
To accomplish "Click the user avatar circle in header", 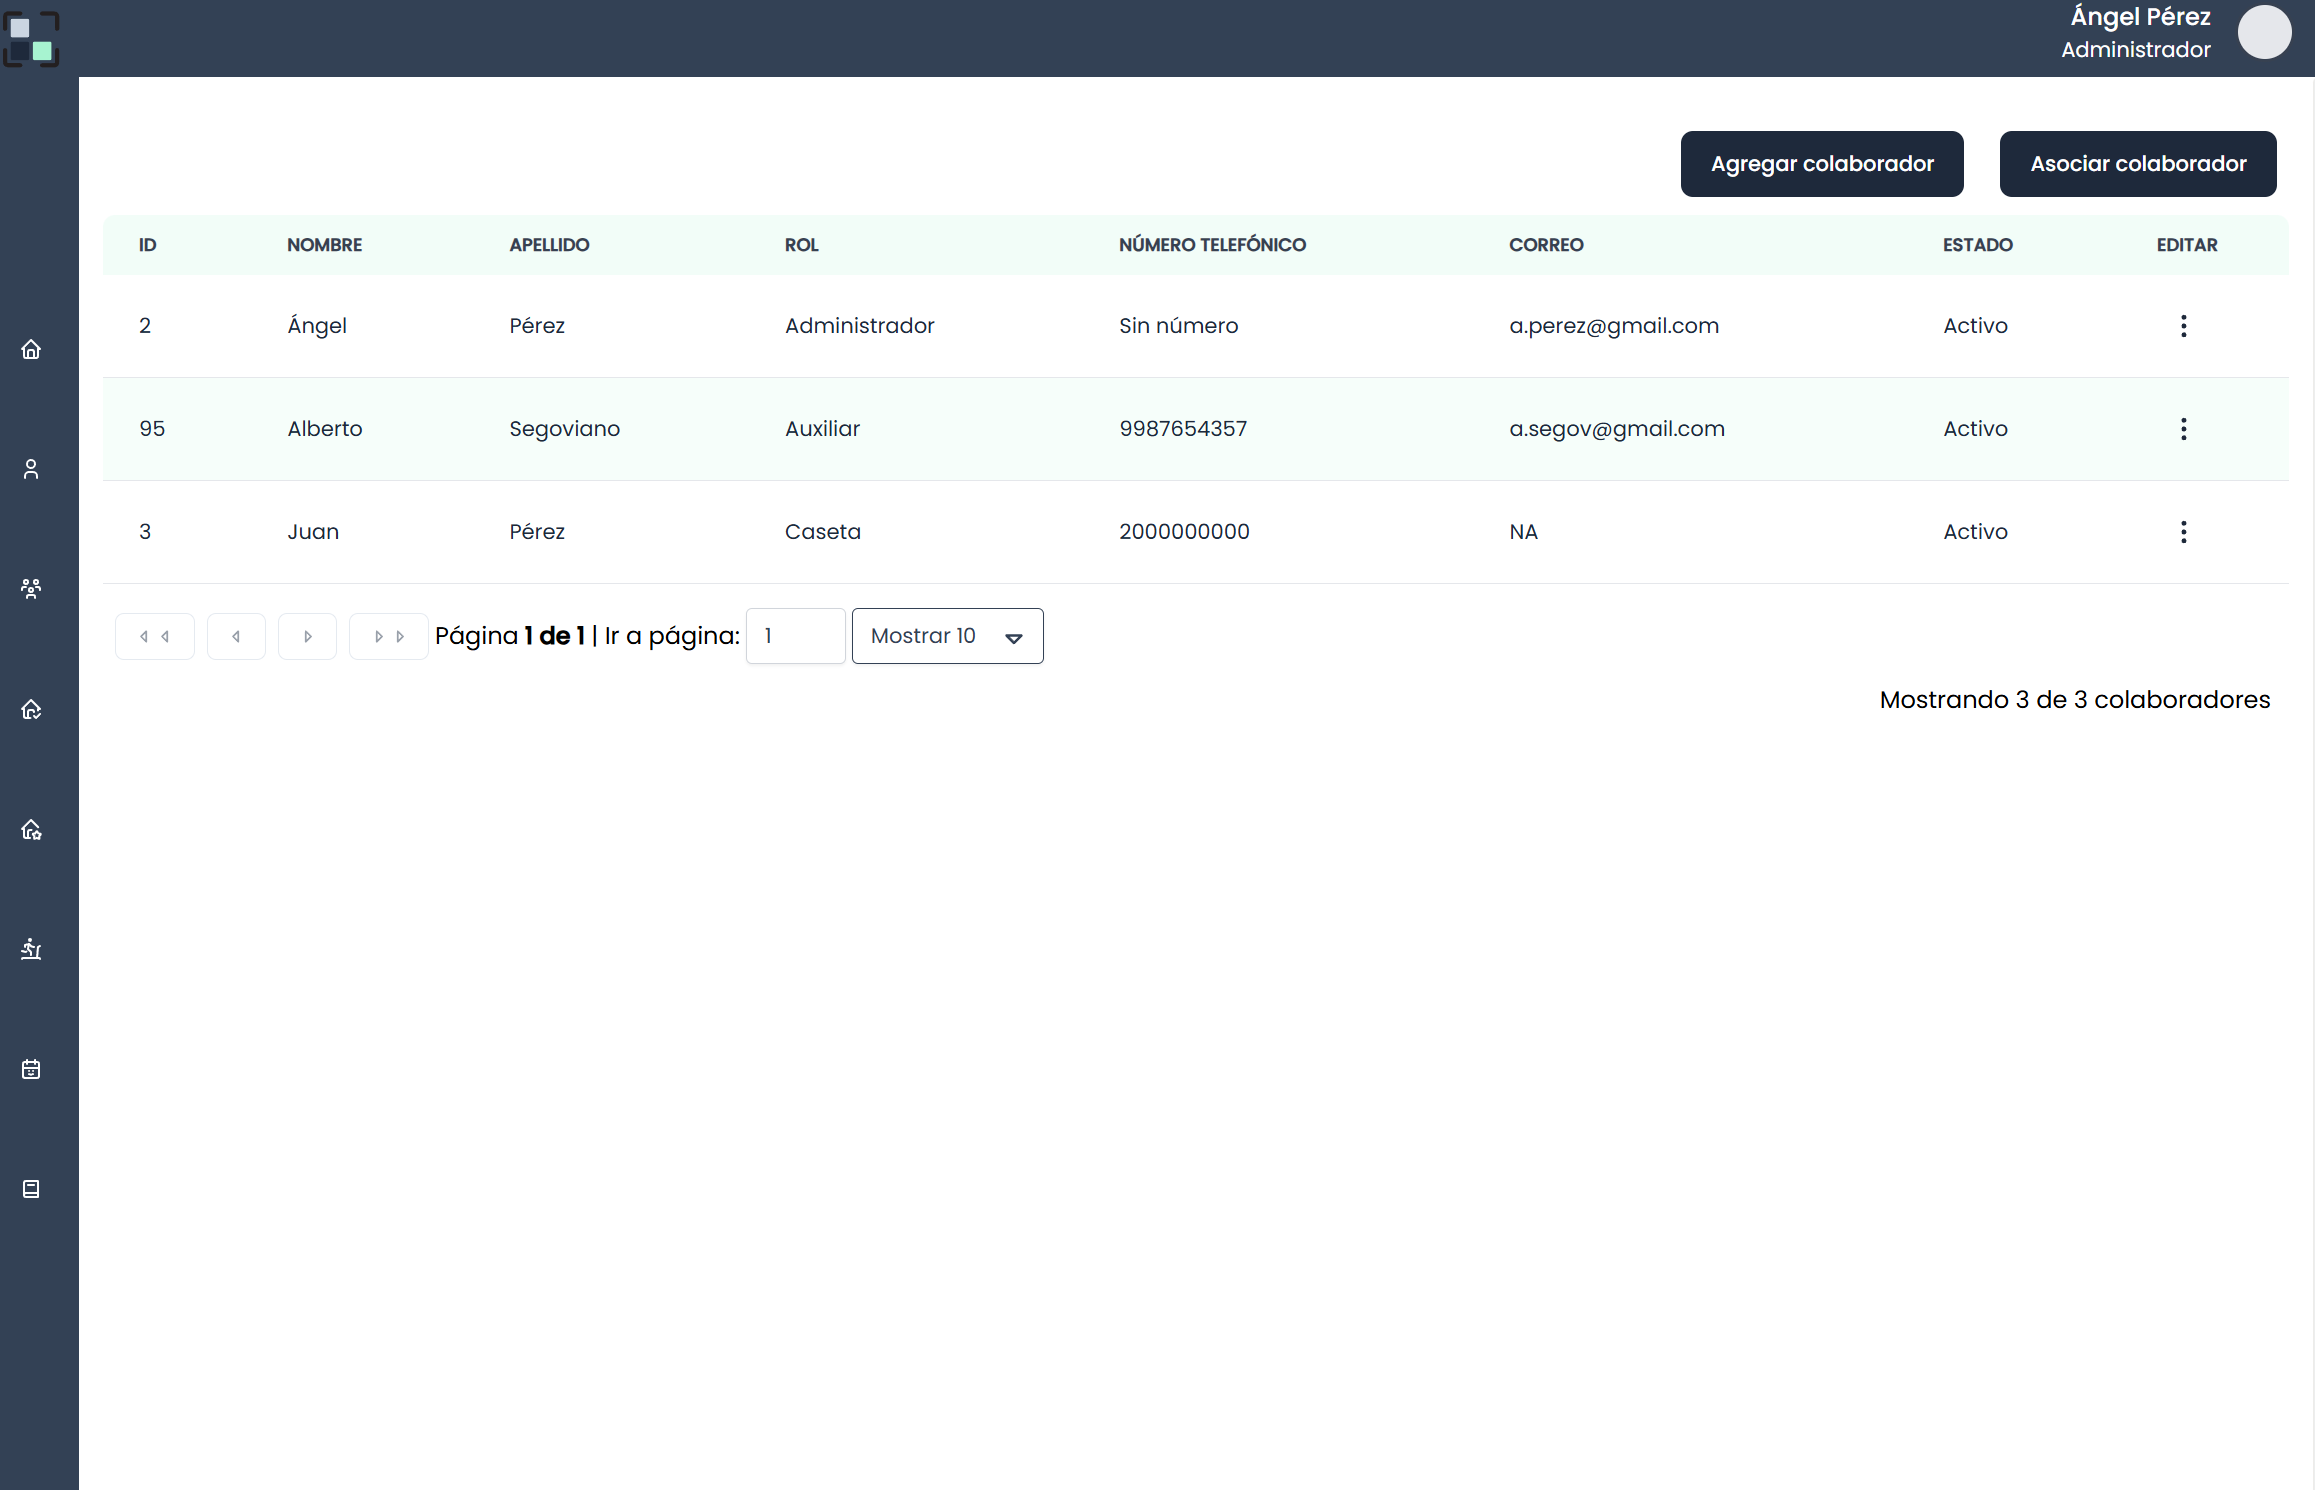I will [x=2263, y=32].
